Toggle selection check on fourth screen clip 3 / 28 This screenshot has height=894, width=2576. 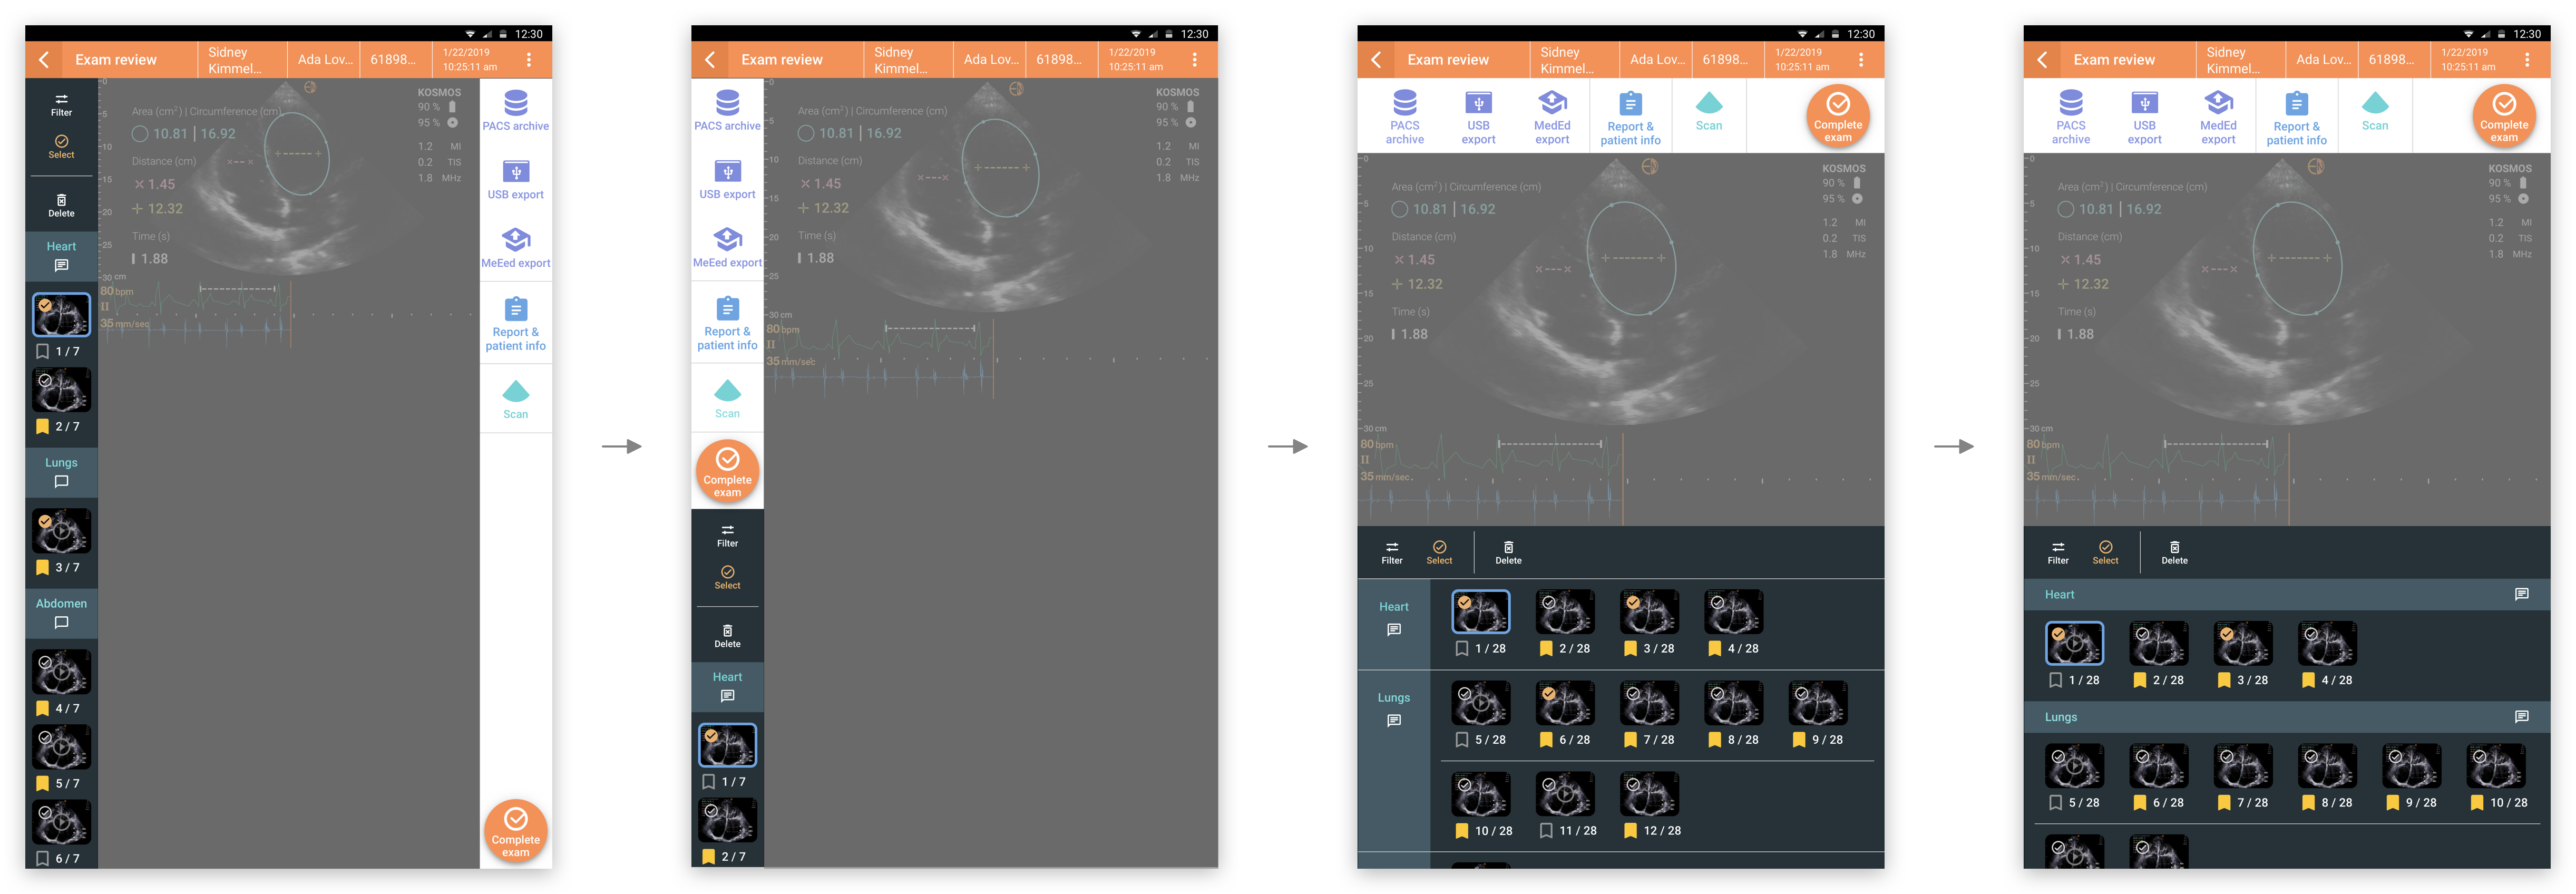coord(2227,634)
